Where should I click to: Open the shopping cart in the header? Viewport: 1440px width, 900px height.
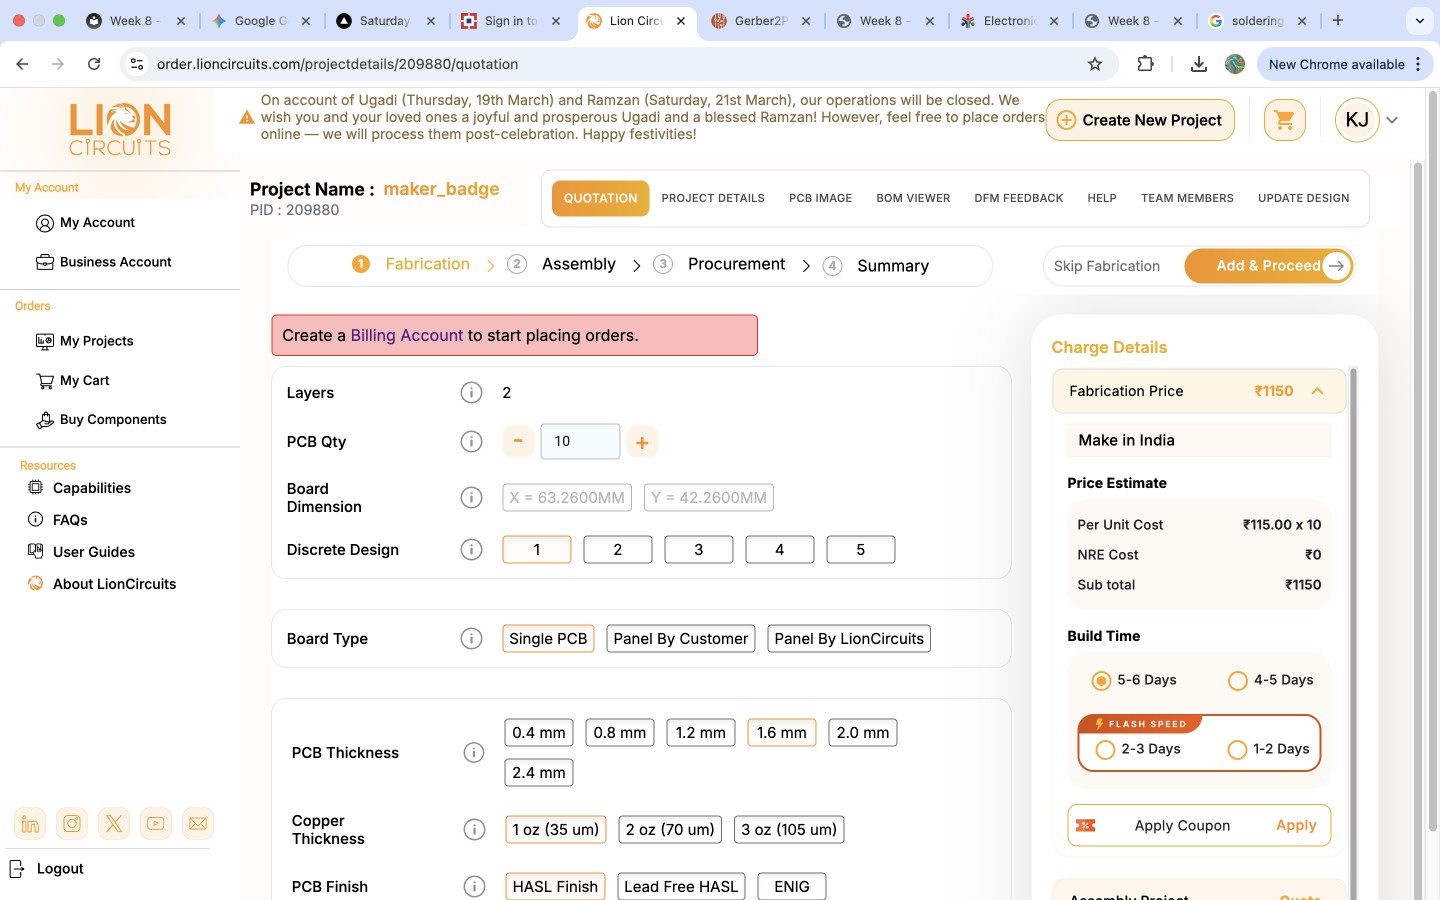[1284, 119]
